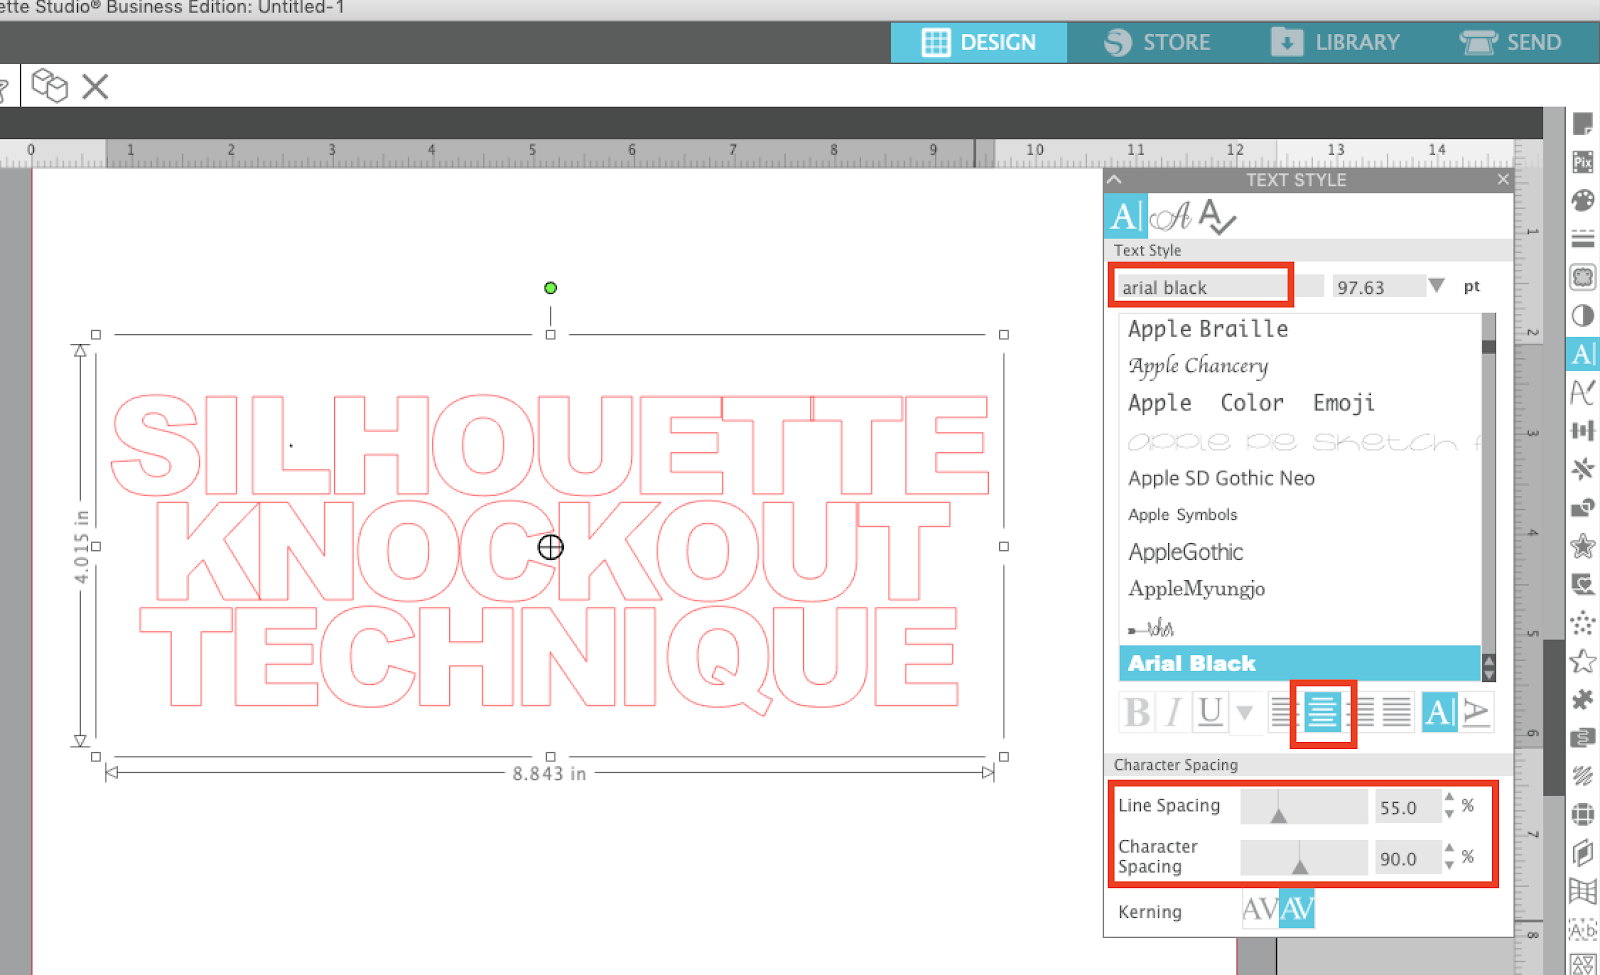Open the Pixel tracing panel icon
The height and width of the screenshot is (975, 1600).
point(1583,162)
